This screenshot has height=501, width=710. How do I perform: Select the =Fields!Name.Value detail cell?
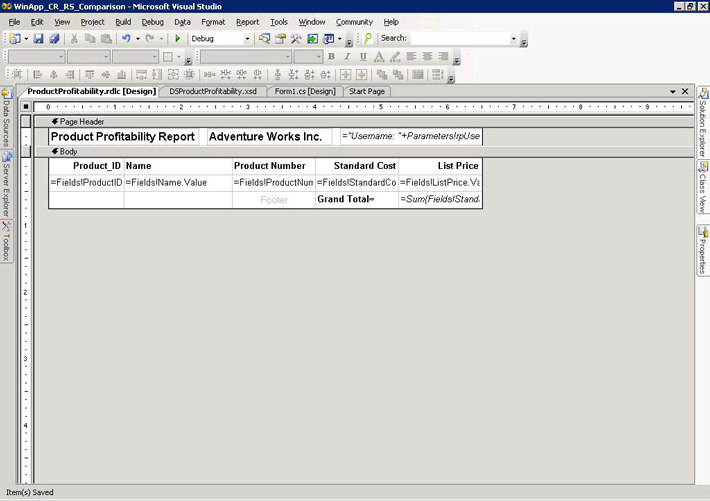click(178, 183)
